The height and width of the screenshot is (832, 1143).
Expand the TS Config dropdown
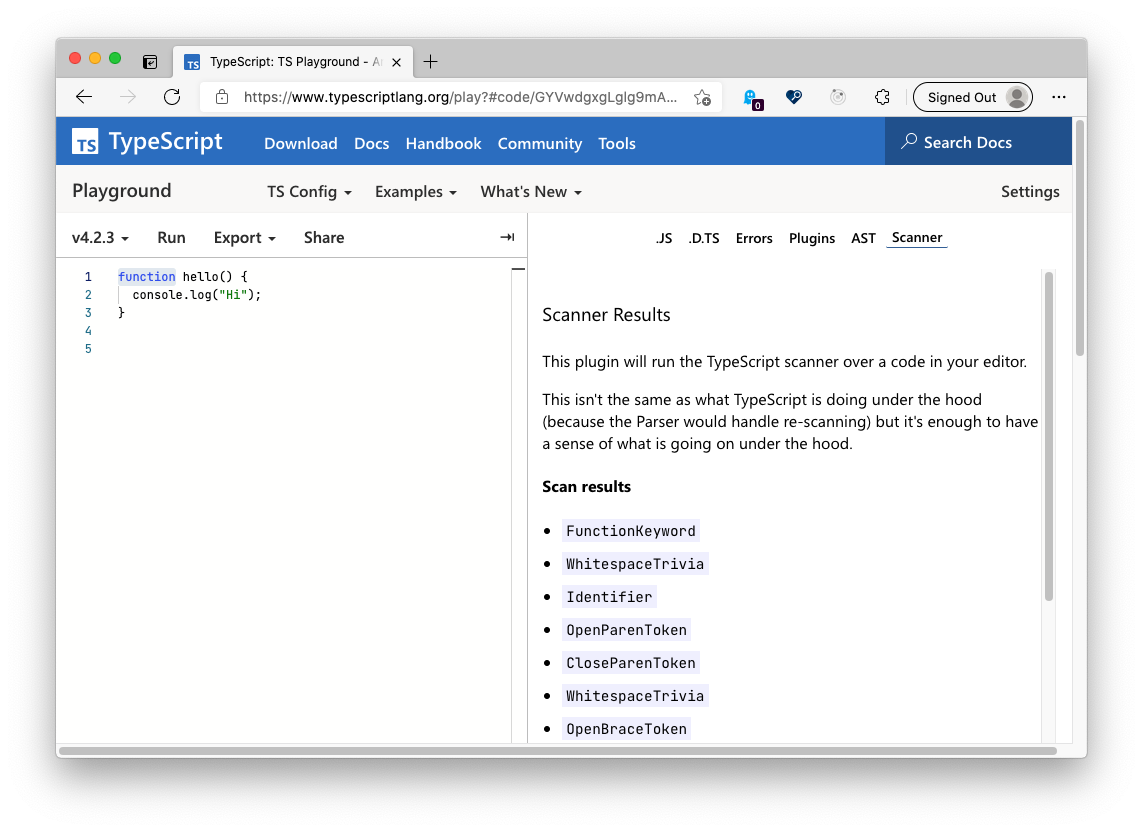[309, 192]
